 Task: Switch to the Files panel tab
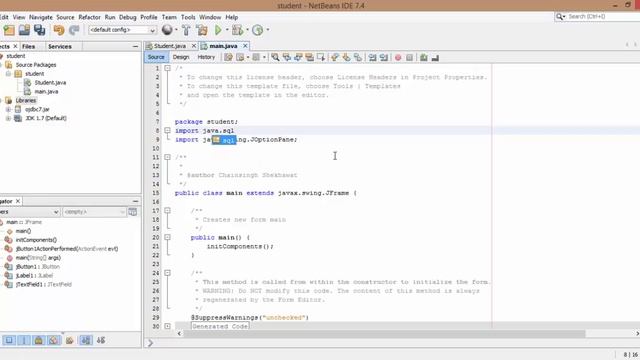point(28,47)
